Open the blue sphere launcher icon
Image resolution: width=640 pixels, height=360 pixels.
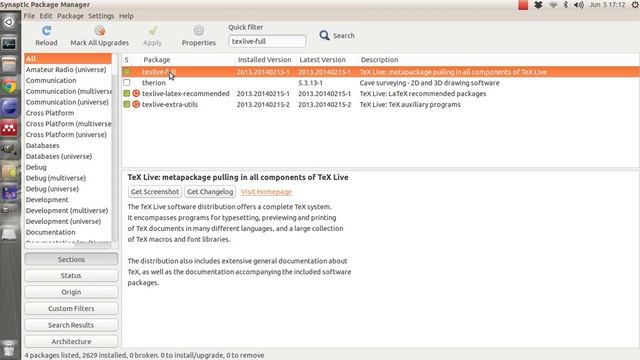(9, 107)
